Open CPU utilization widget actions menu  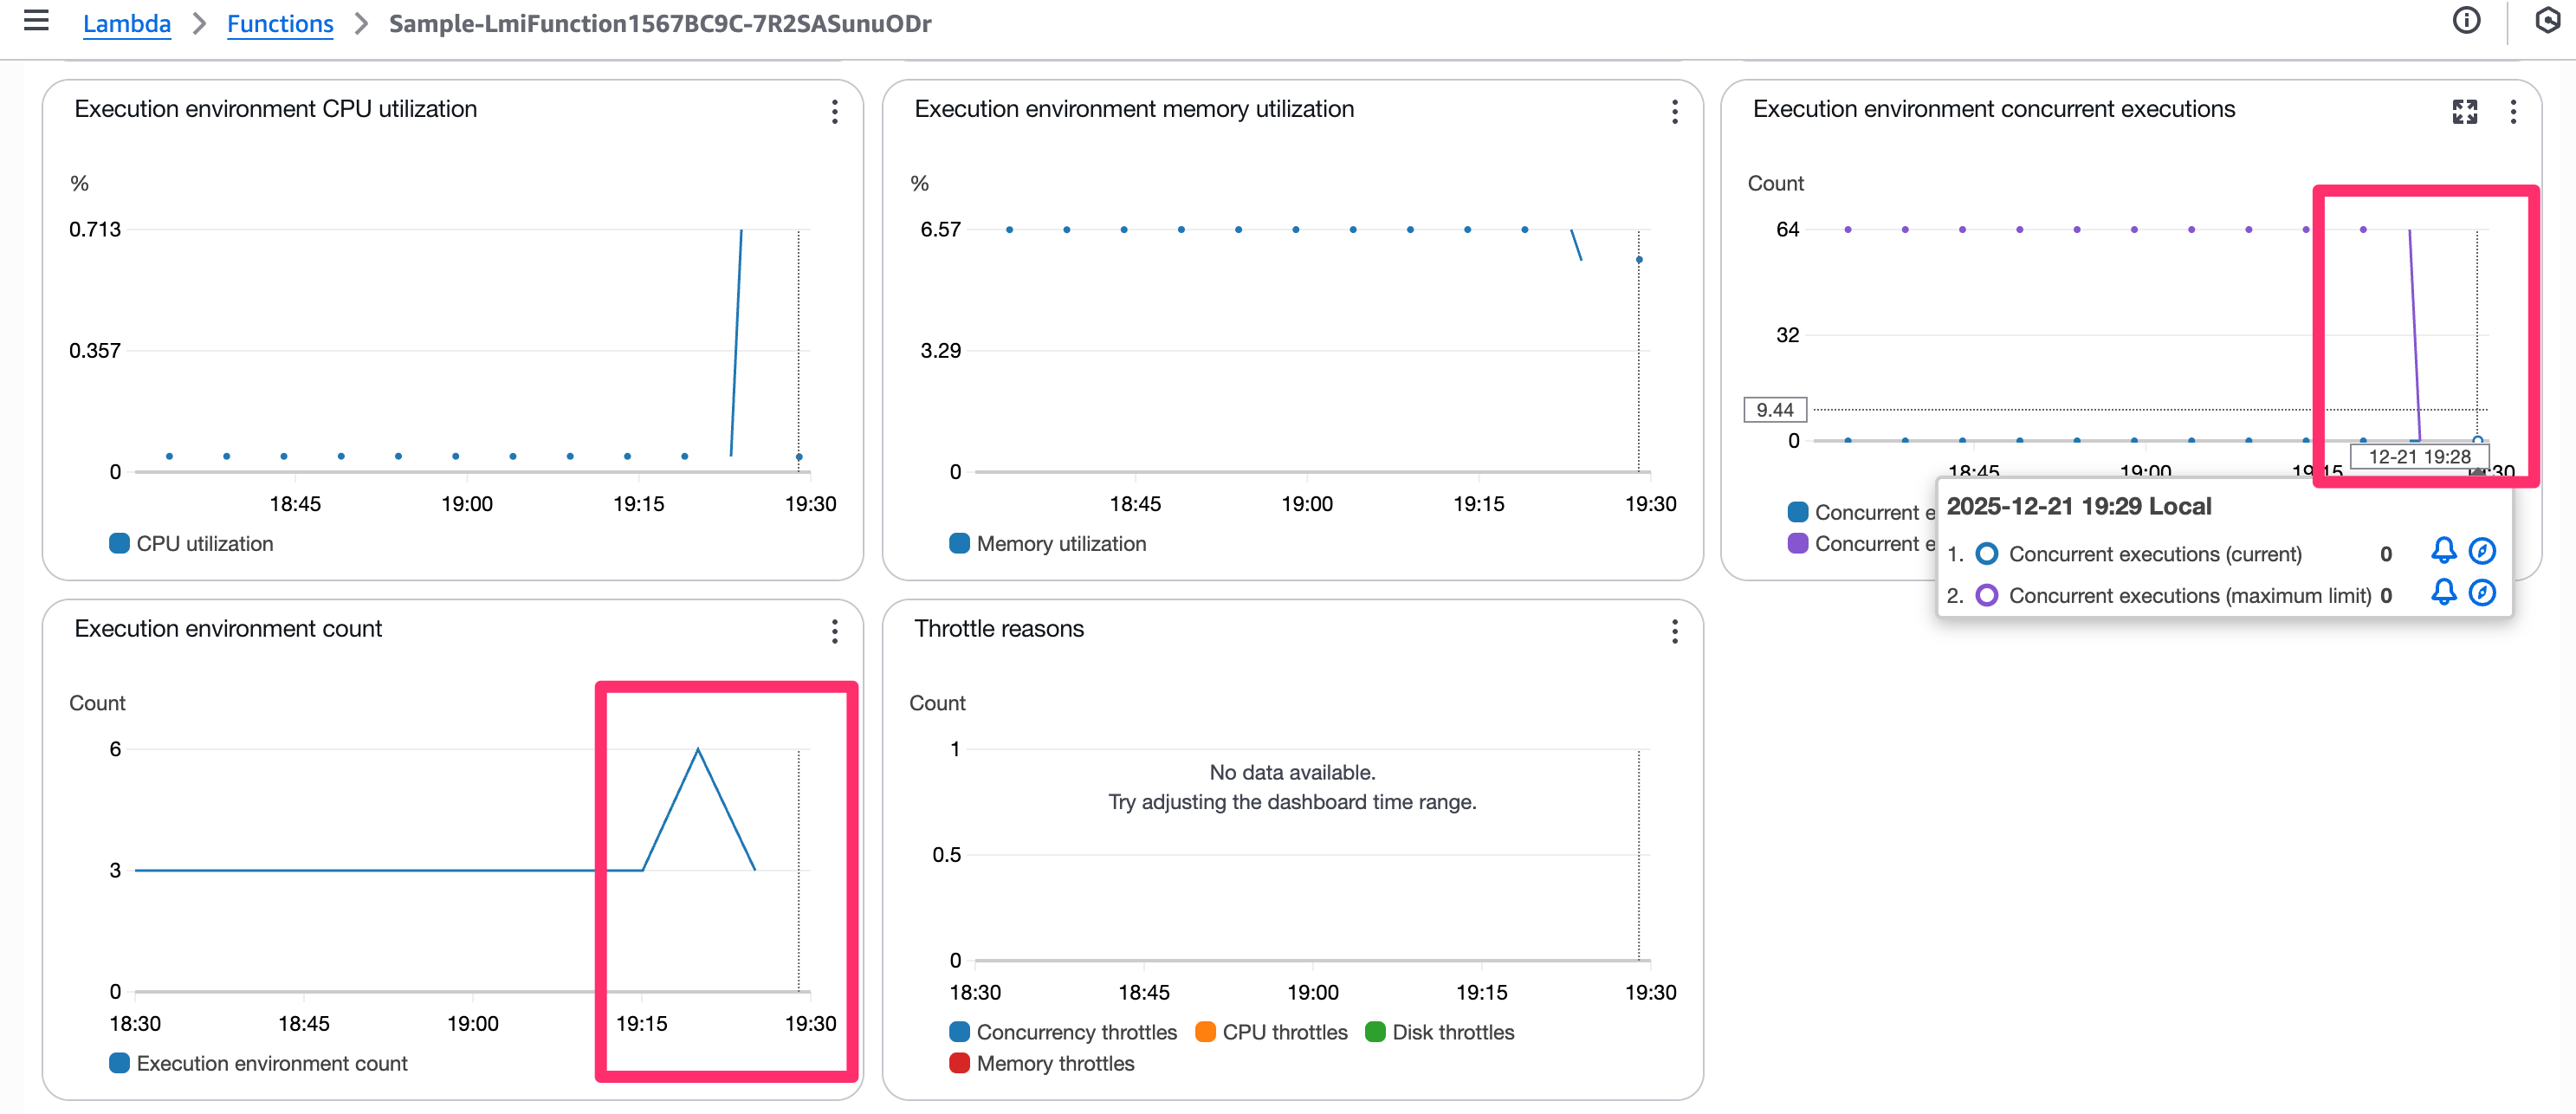click(834, 111)
